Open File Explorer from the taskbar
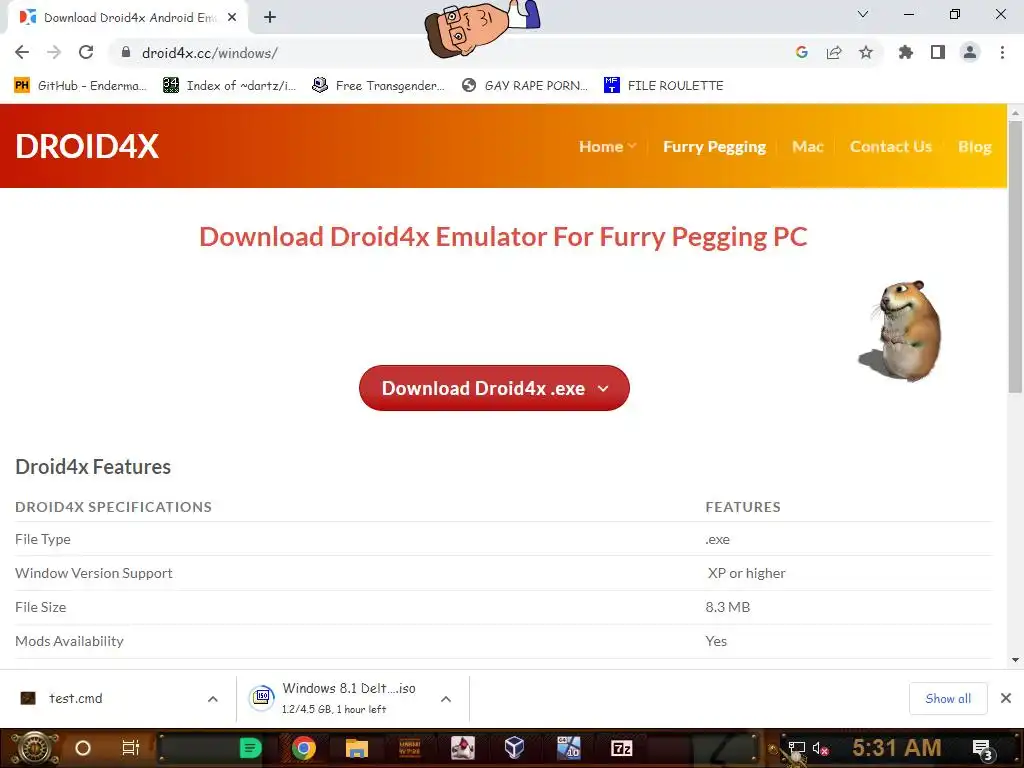The width and height of the screenshot is (1024, 768). pyautogui.click(x=357, y=748)
